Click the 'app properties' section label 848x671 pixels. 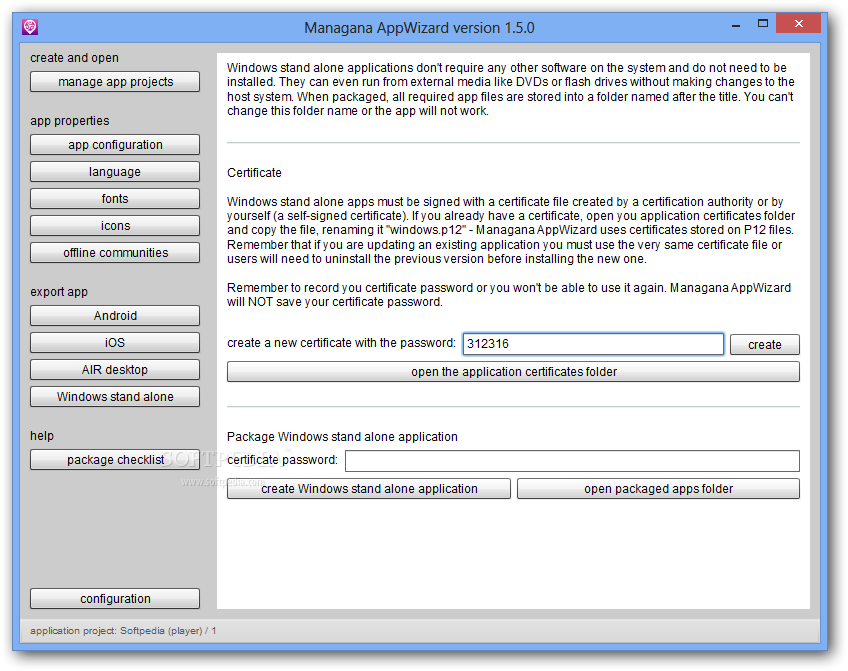click(x=70, y=121)
